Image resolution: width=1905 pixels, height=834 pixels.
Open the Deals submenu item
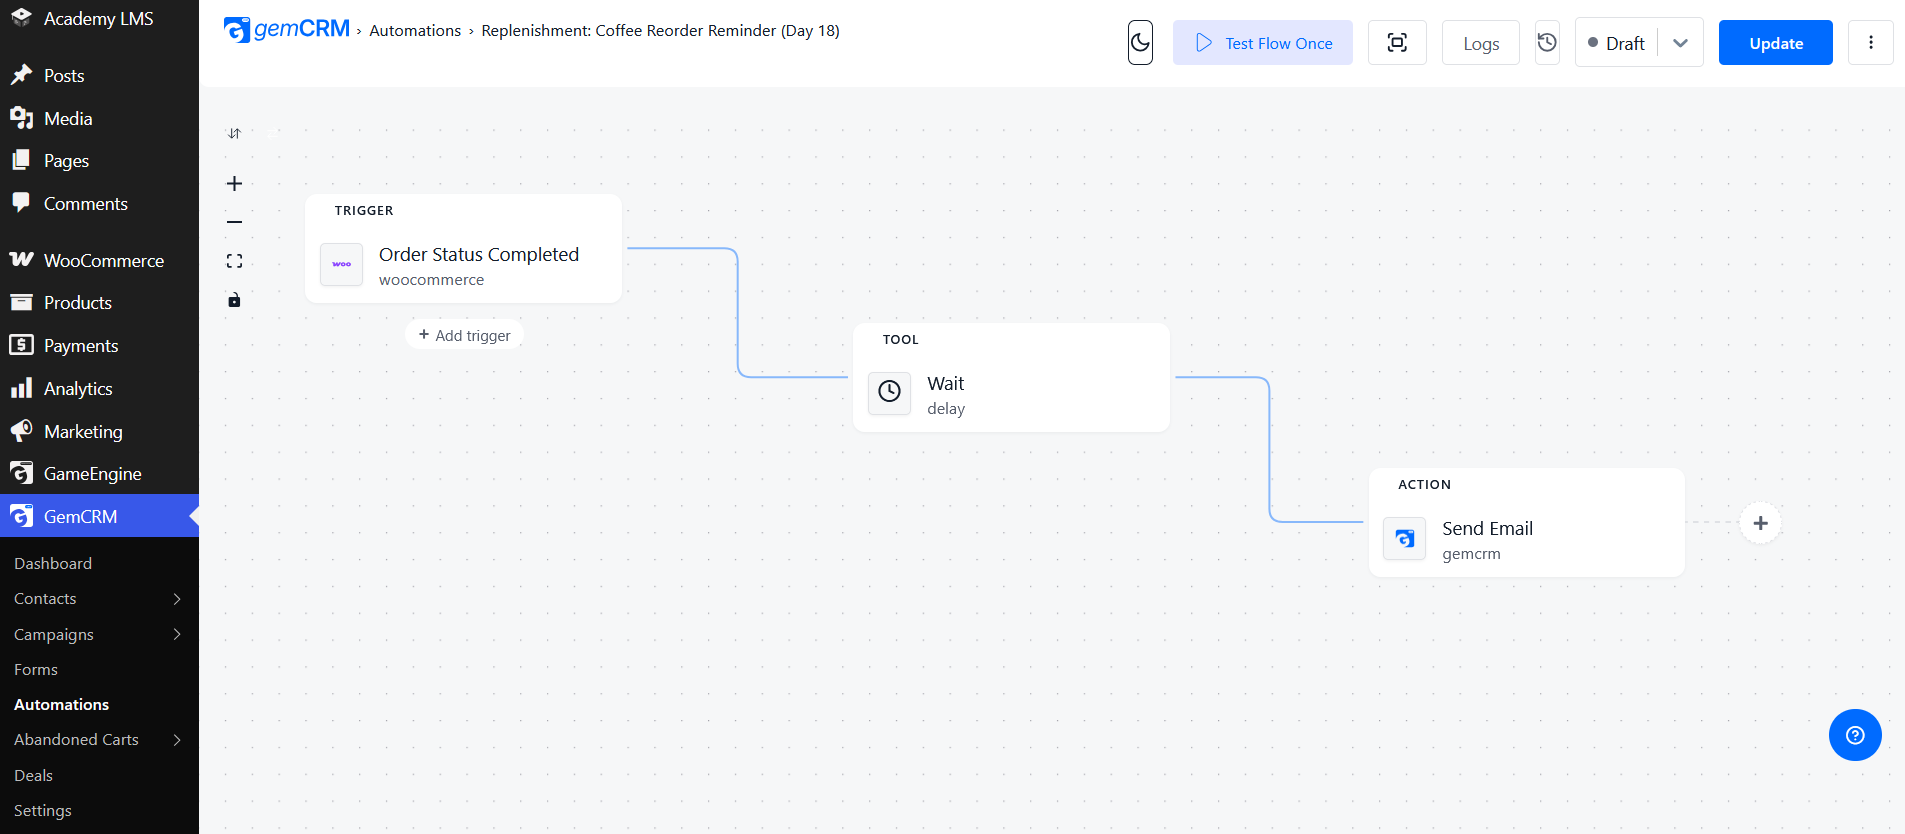pyautogui.click(x=33, y=776)
